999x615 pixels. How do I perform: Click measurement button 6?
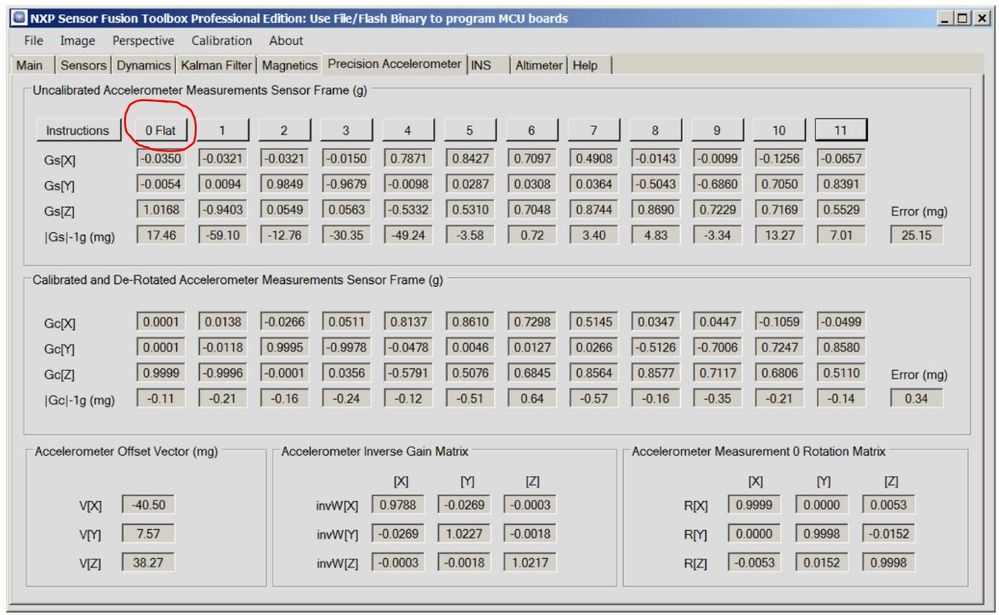coord(531,130)
